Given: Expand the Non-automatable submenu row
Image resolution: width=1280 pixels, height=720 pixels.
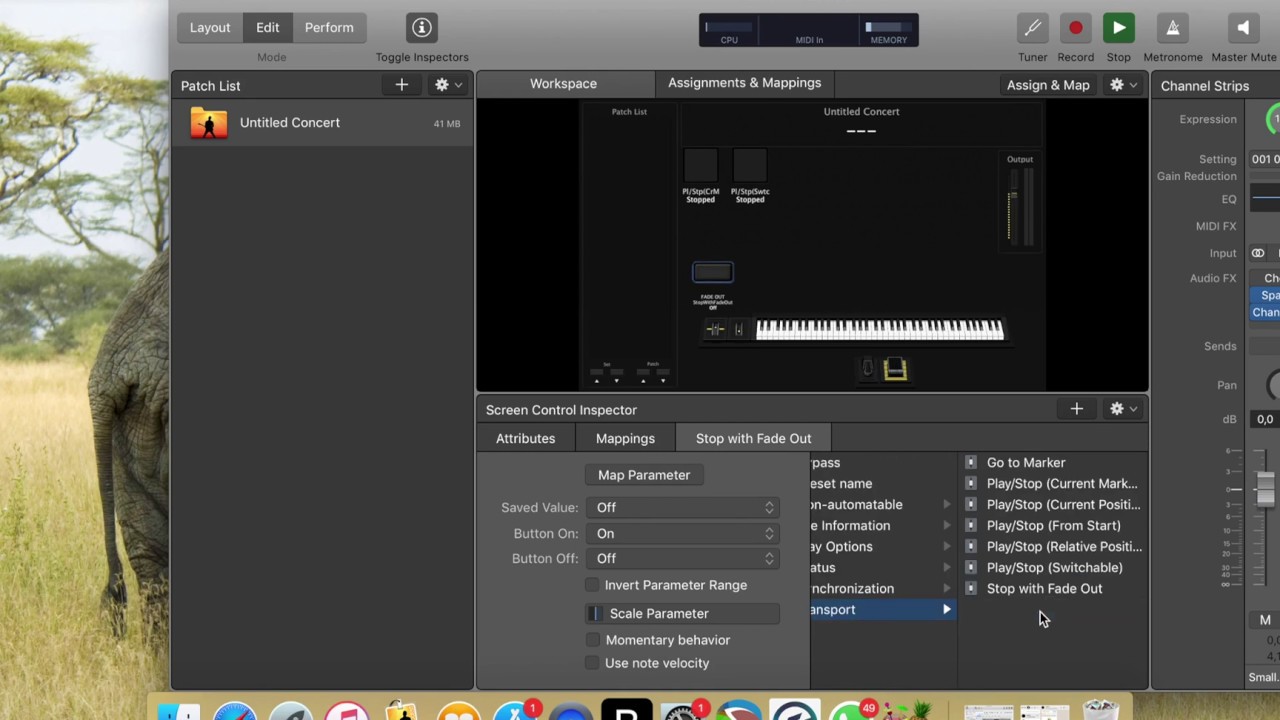Looking at the screenshot, I should pos(883,504).
